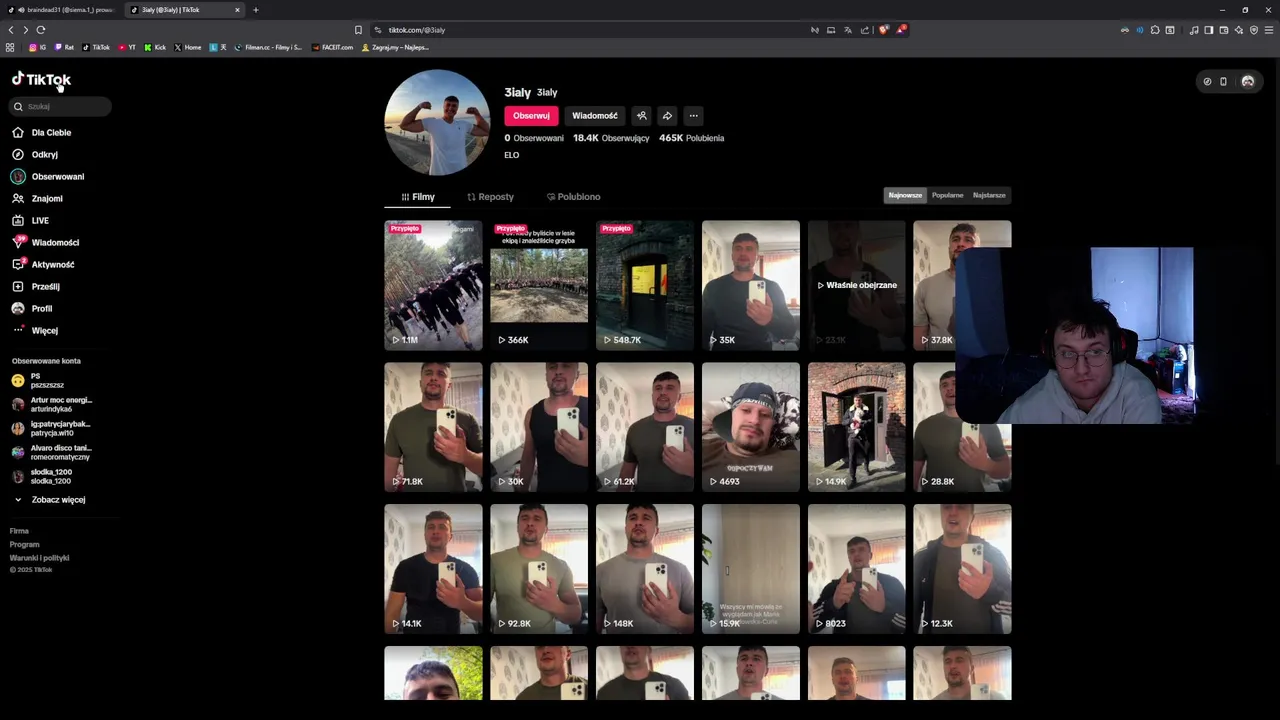1280x720 pixels.
Task: Click the Firma footer link
Action: pyautogui.click(x=19, y=531)
